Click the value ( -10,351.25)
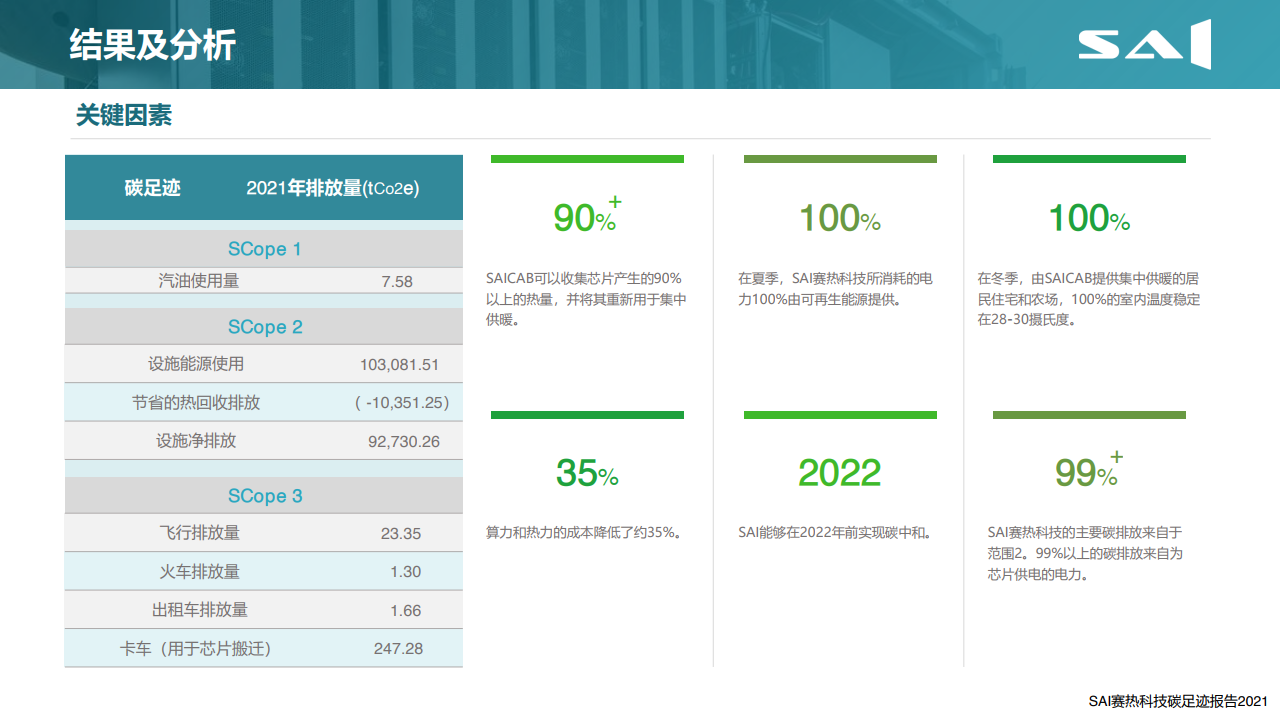The image size is (1280, 720). coord(402,402)
